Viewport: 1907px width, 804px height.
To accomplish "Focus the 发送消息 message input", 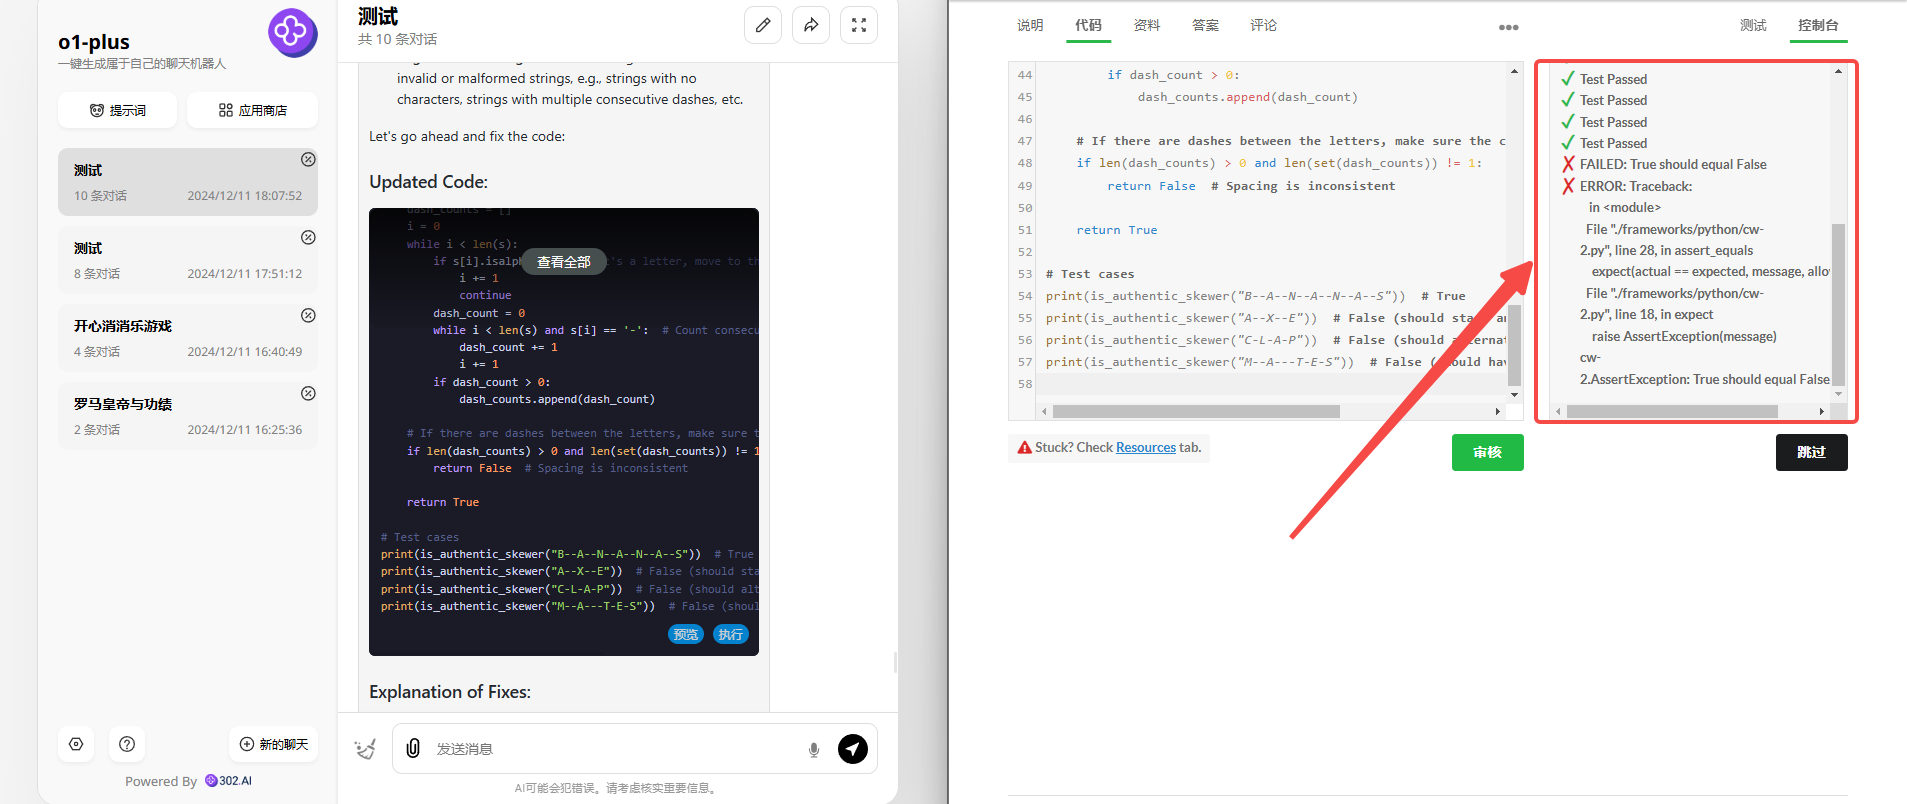I will point(615,749).
